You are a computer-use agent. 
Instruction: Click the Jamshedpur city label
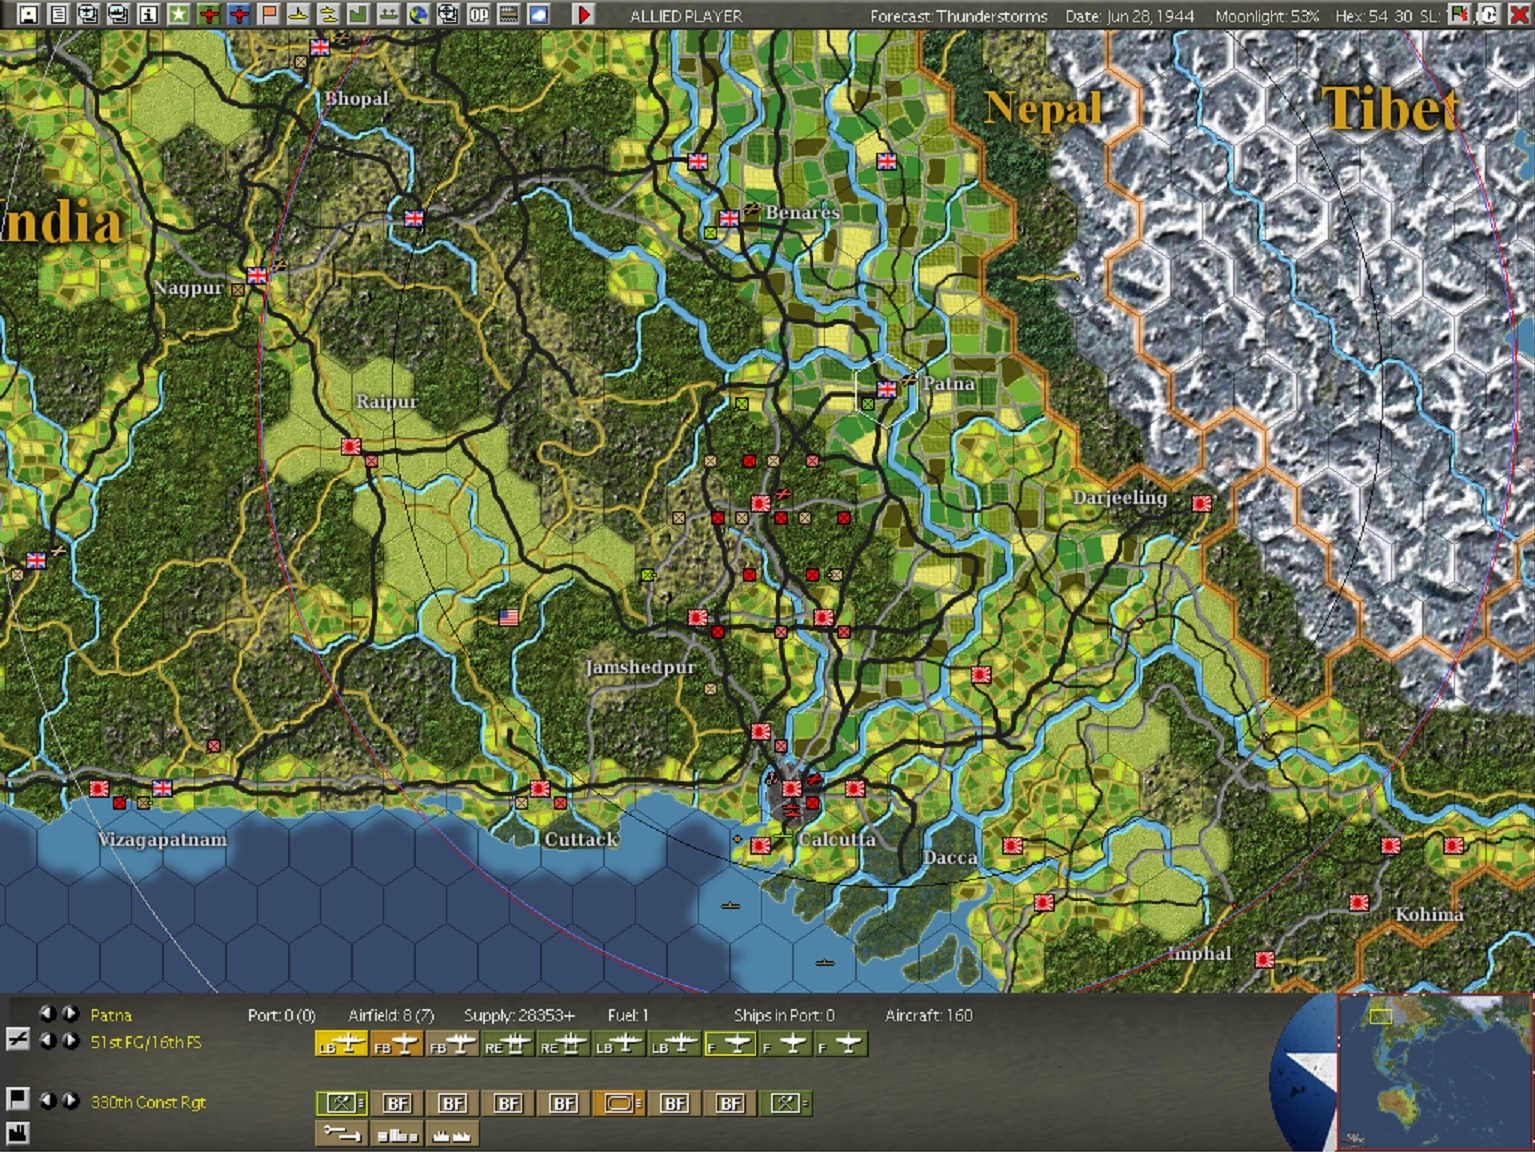[640, 667]
